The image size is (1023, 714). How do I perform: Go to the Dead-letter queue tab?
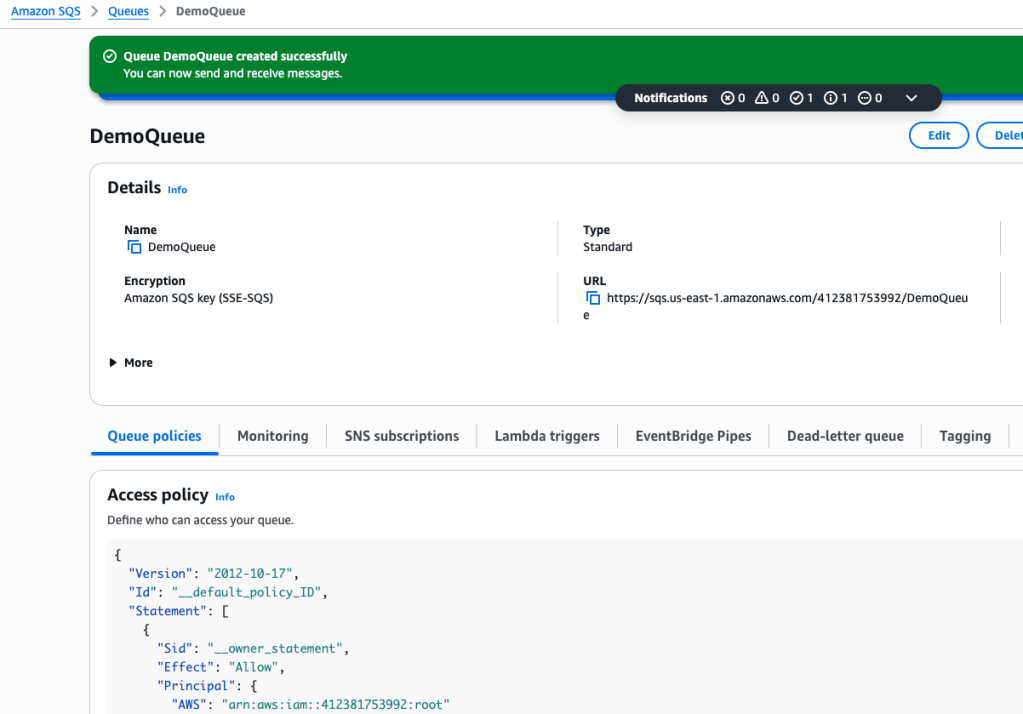click(x=845, y=436)
